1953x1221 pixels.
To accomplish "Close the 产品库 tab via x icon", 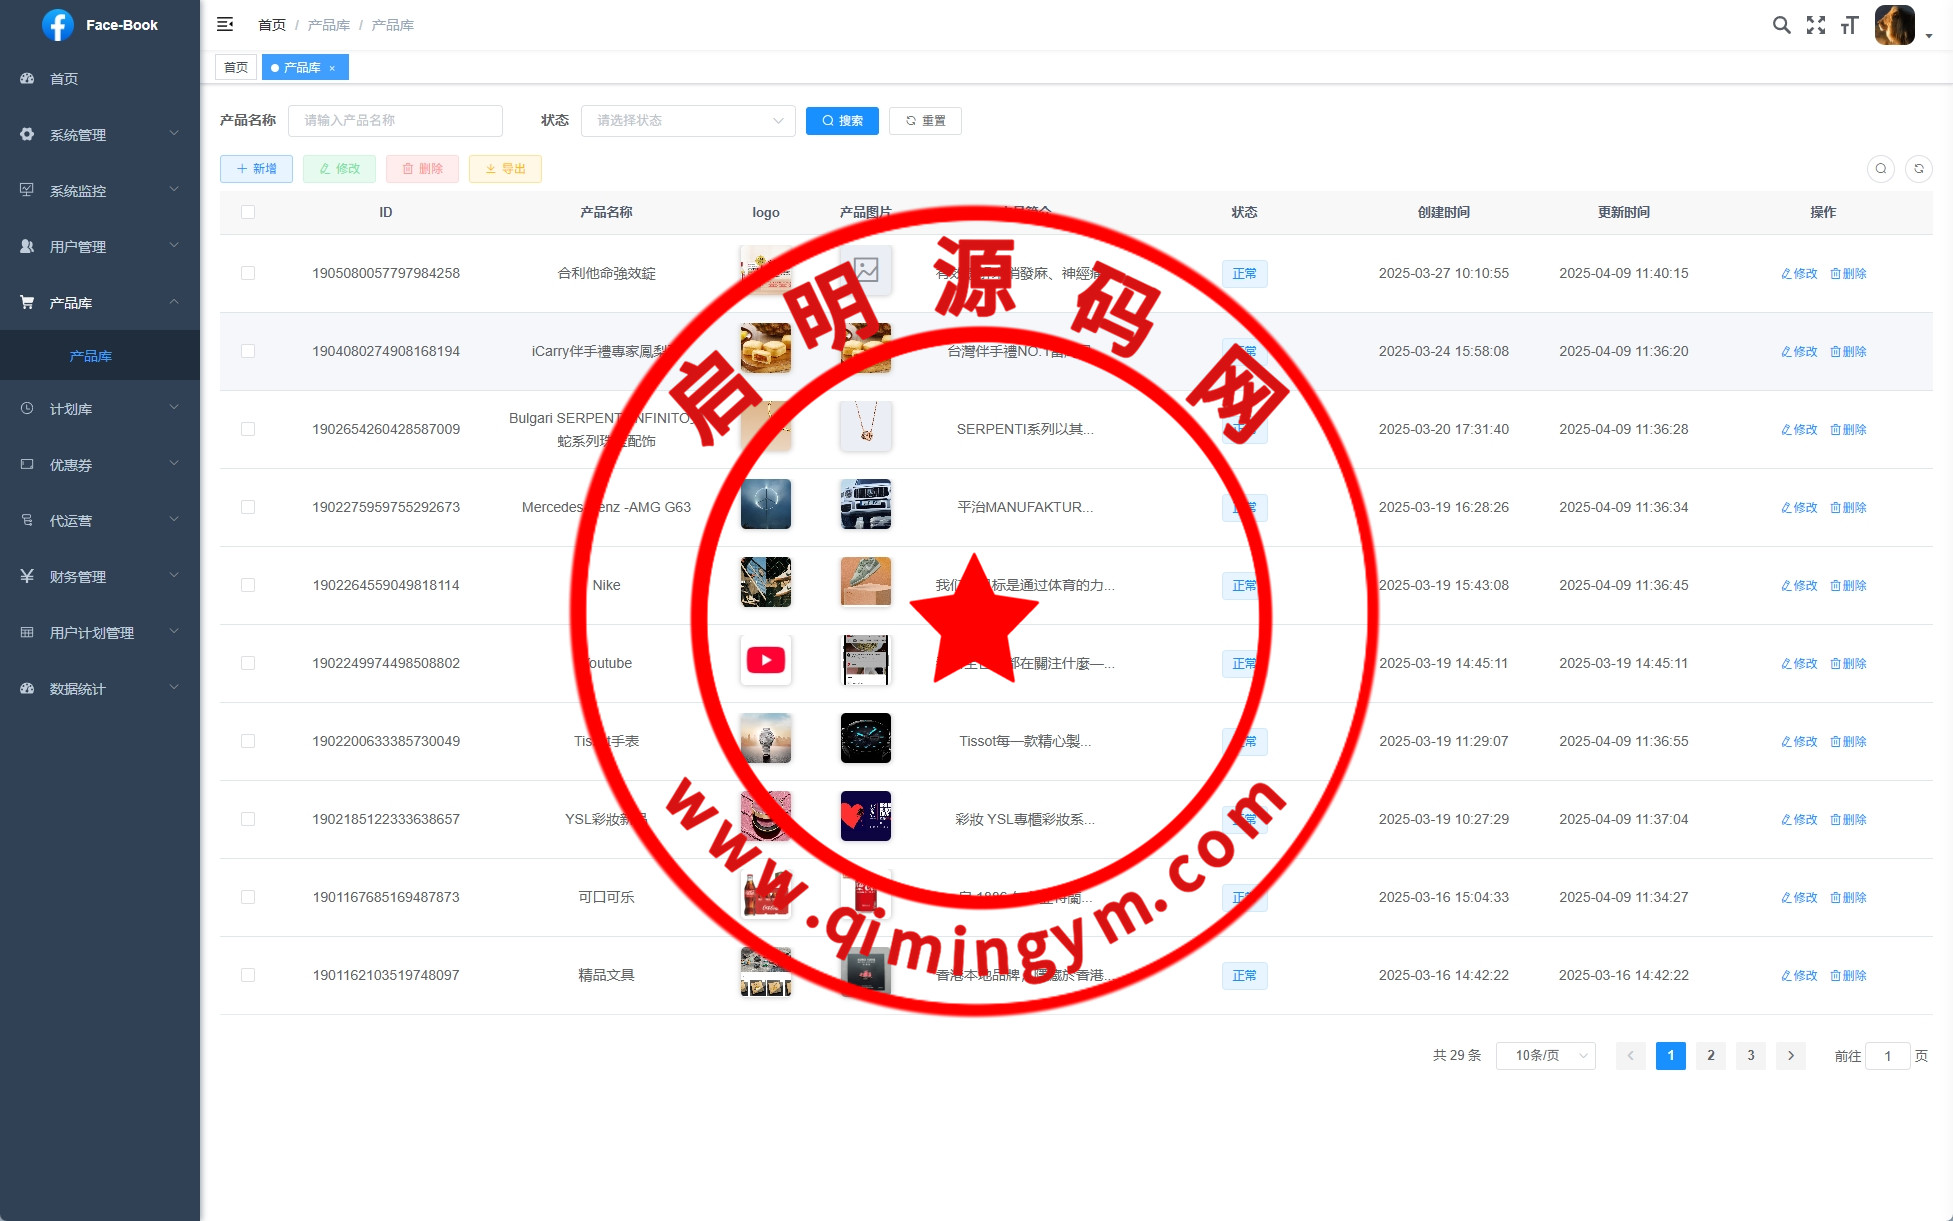I will click(332, 68).
